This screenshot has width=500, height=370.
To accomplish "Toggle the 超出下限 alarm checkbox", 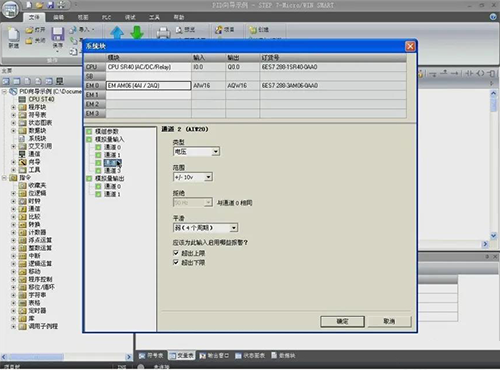I will [x=176, y=263].
